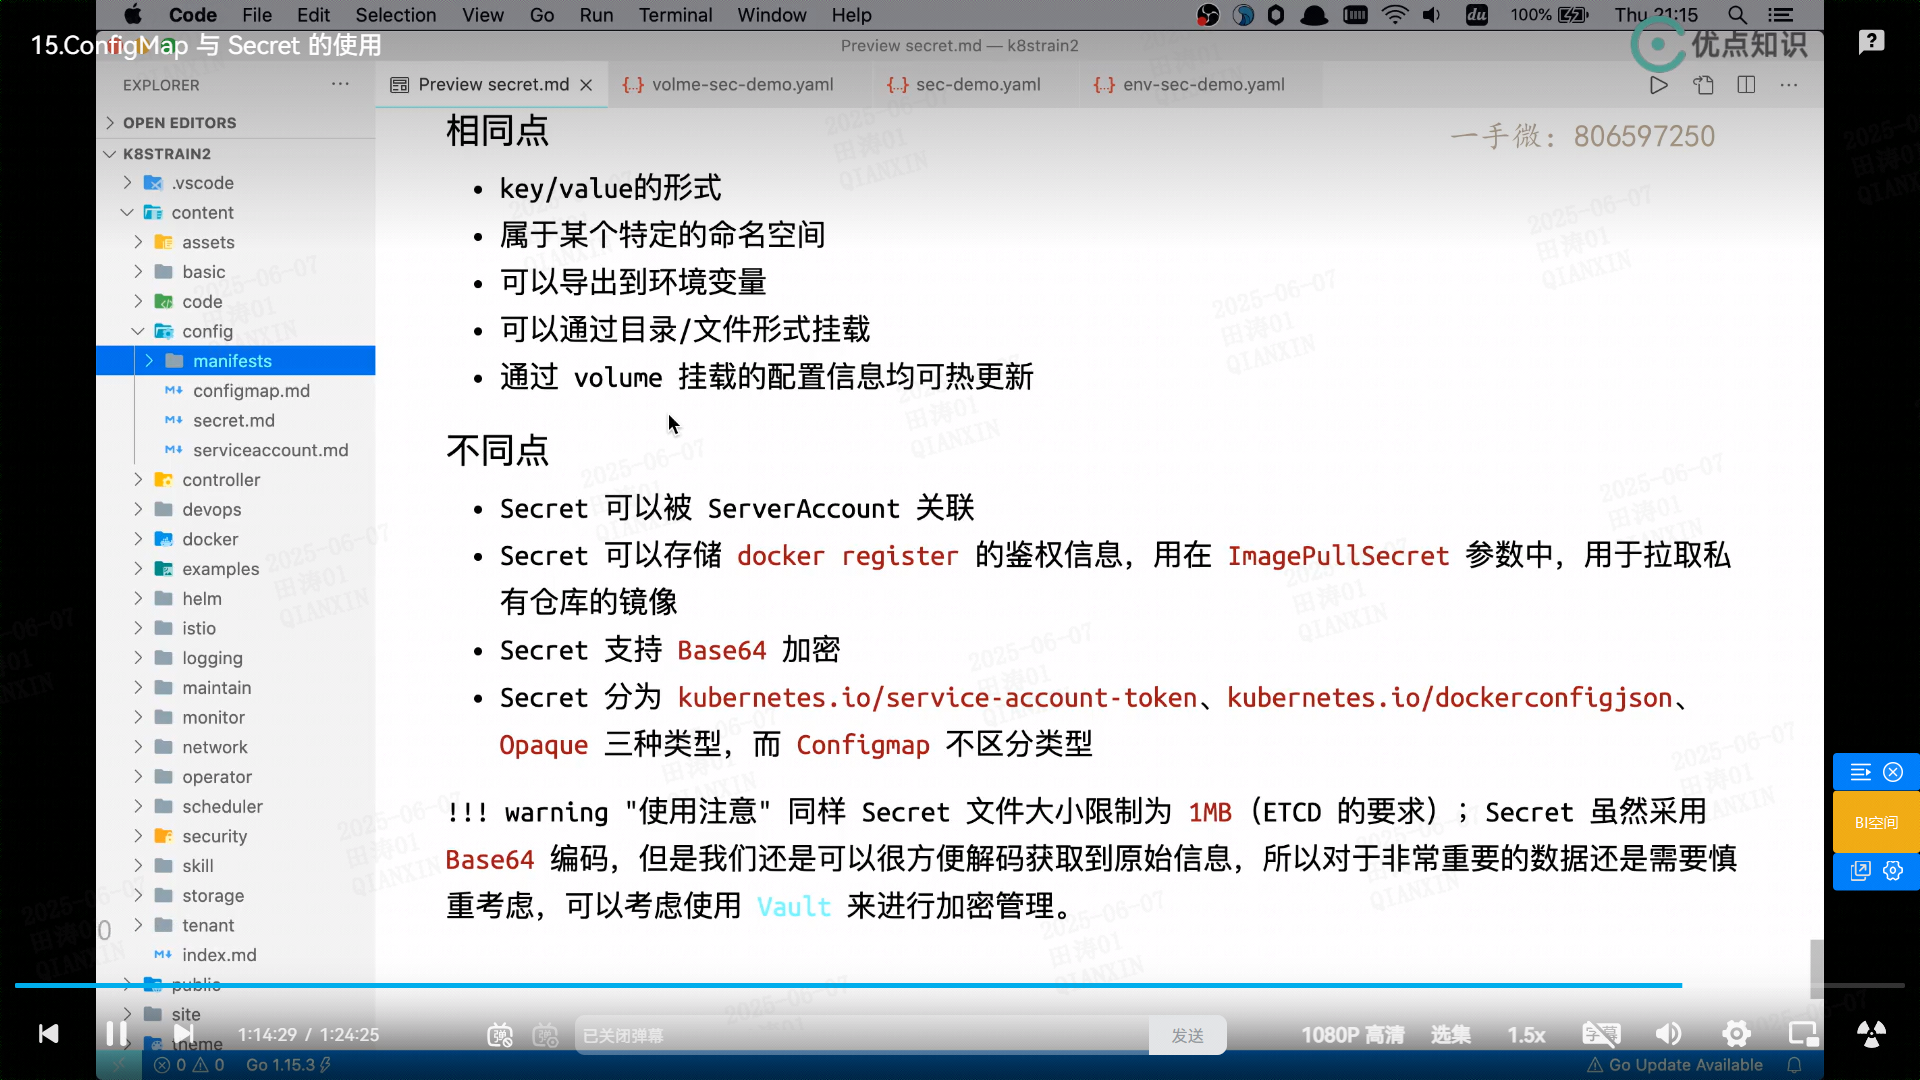1920x1080 pixels.
Task: Open the Terminal menu
Action: (675, 15)
